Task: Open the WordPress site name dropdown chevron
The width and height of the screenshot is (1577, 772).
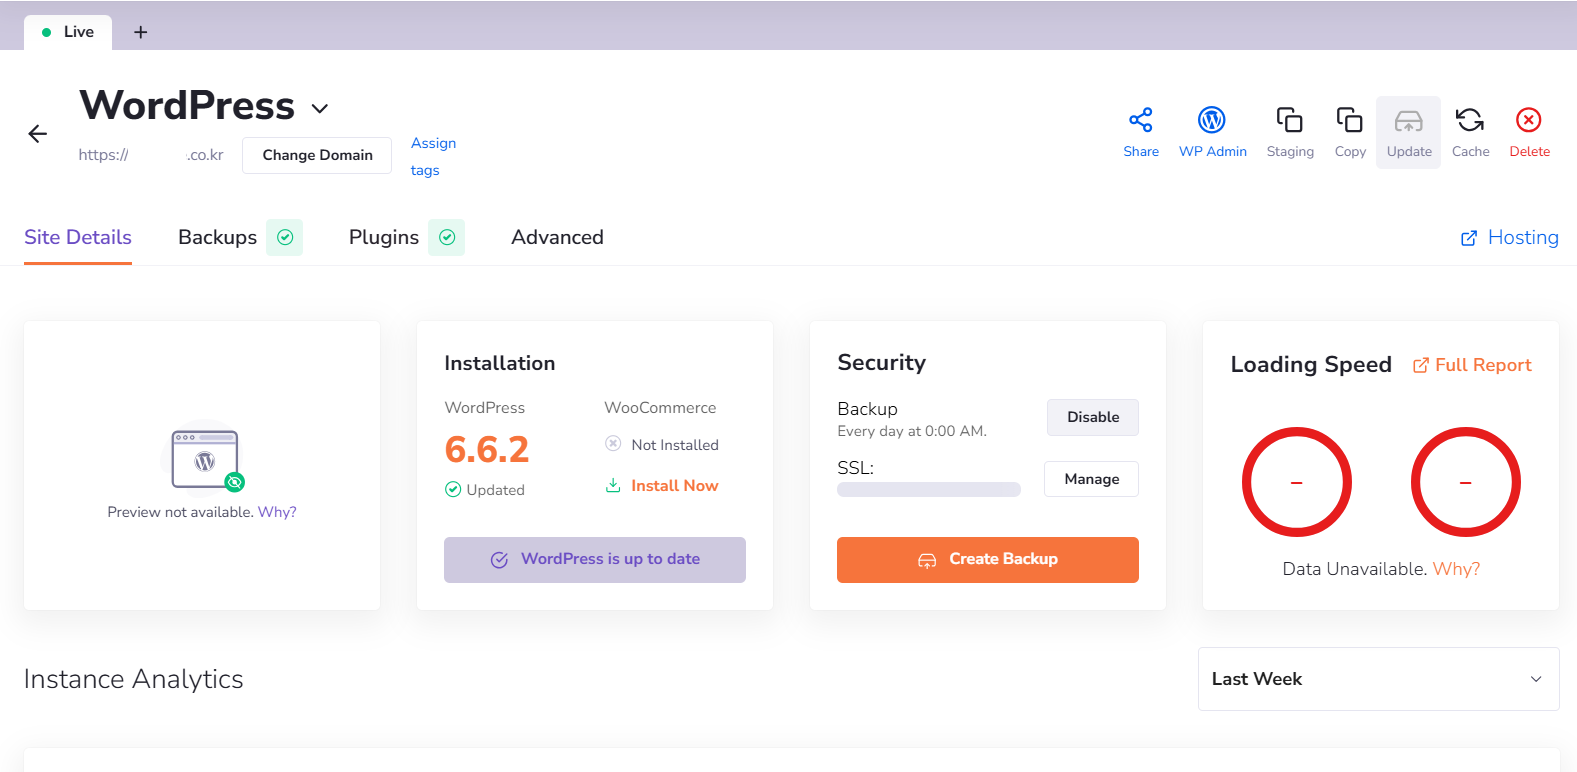Action: [320, 108]
